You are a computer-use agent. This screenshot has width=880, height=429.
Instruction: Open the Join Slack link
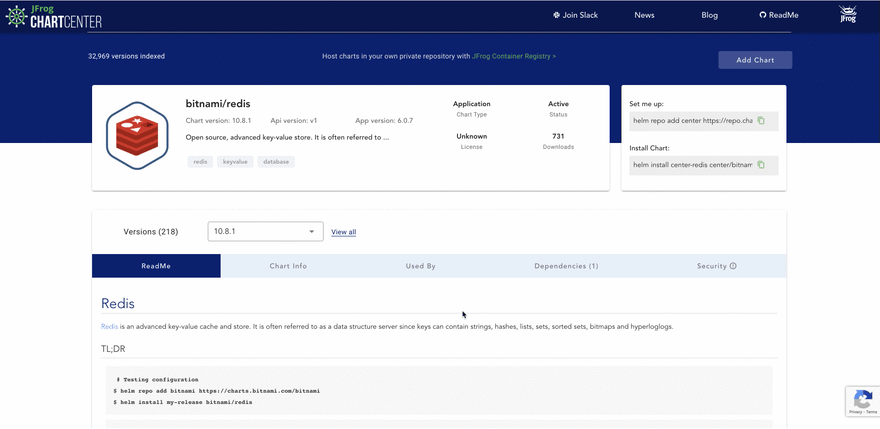575,15
